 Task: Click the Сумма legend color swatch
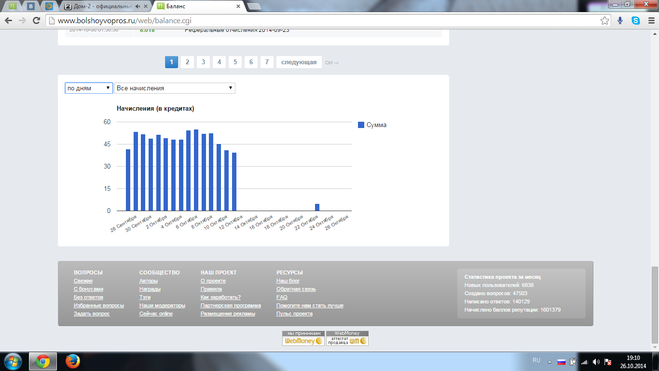point(361,125)
